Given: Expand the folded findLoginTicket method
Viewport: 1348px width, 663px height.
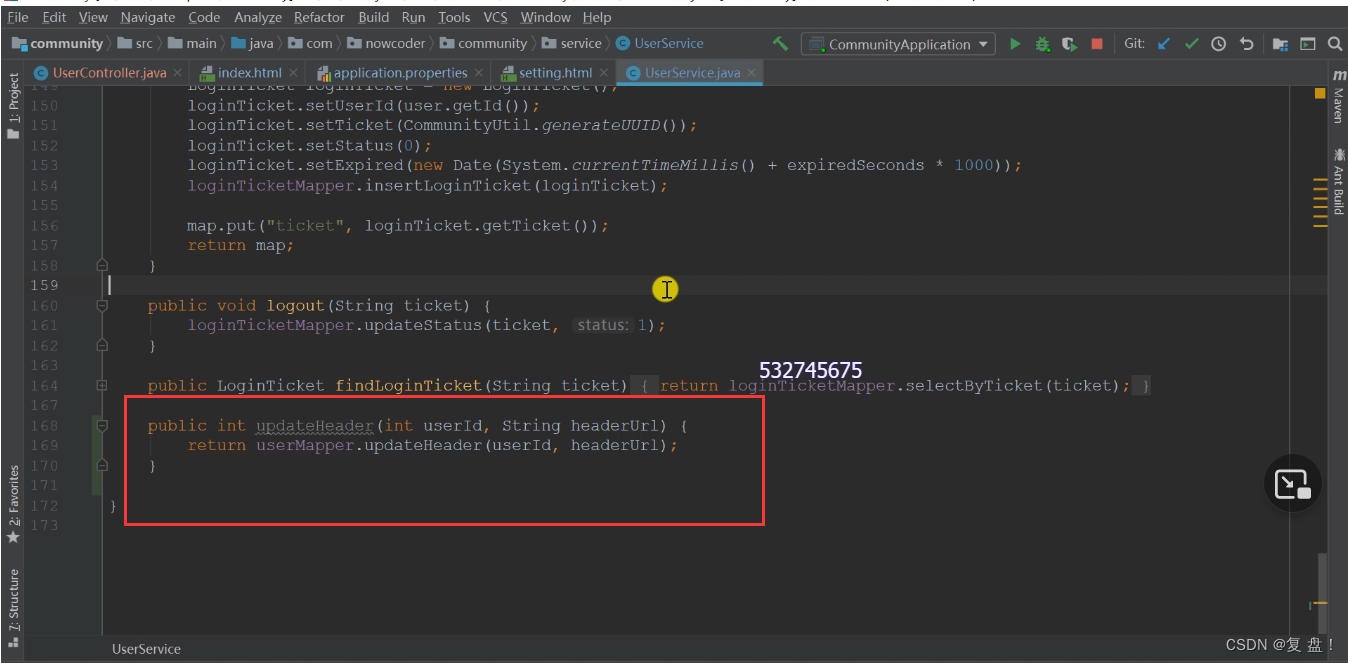Looking at the screenshot, I should tap(102, 385).
